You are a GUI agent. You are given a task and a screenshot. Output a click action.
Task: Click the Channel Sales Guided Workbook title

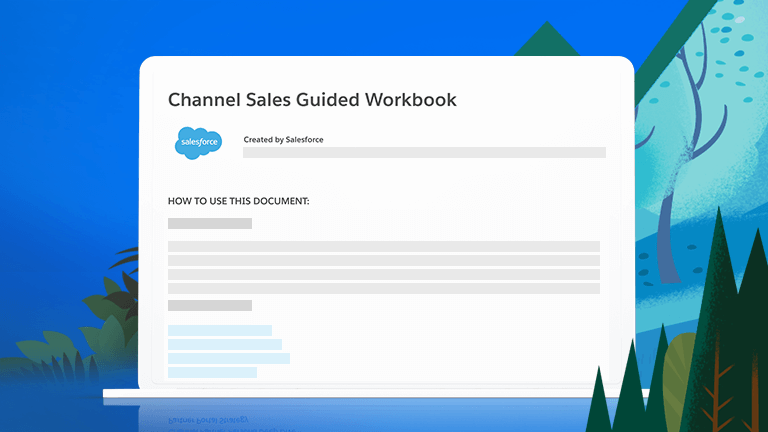312,100
